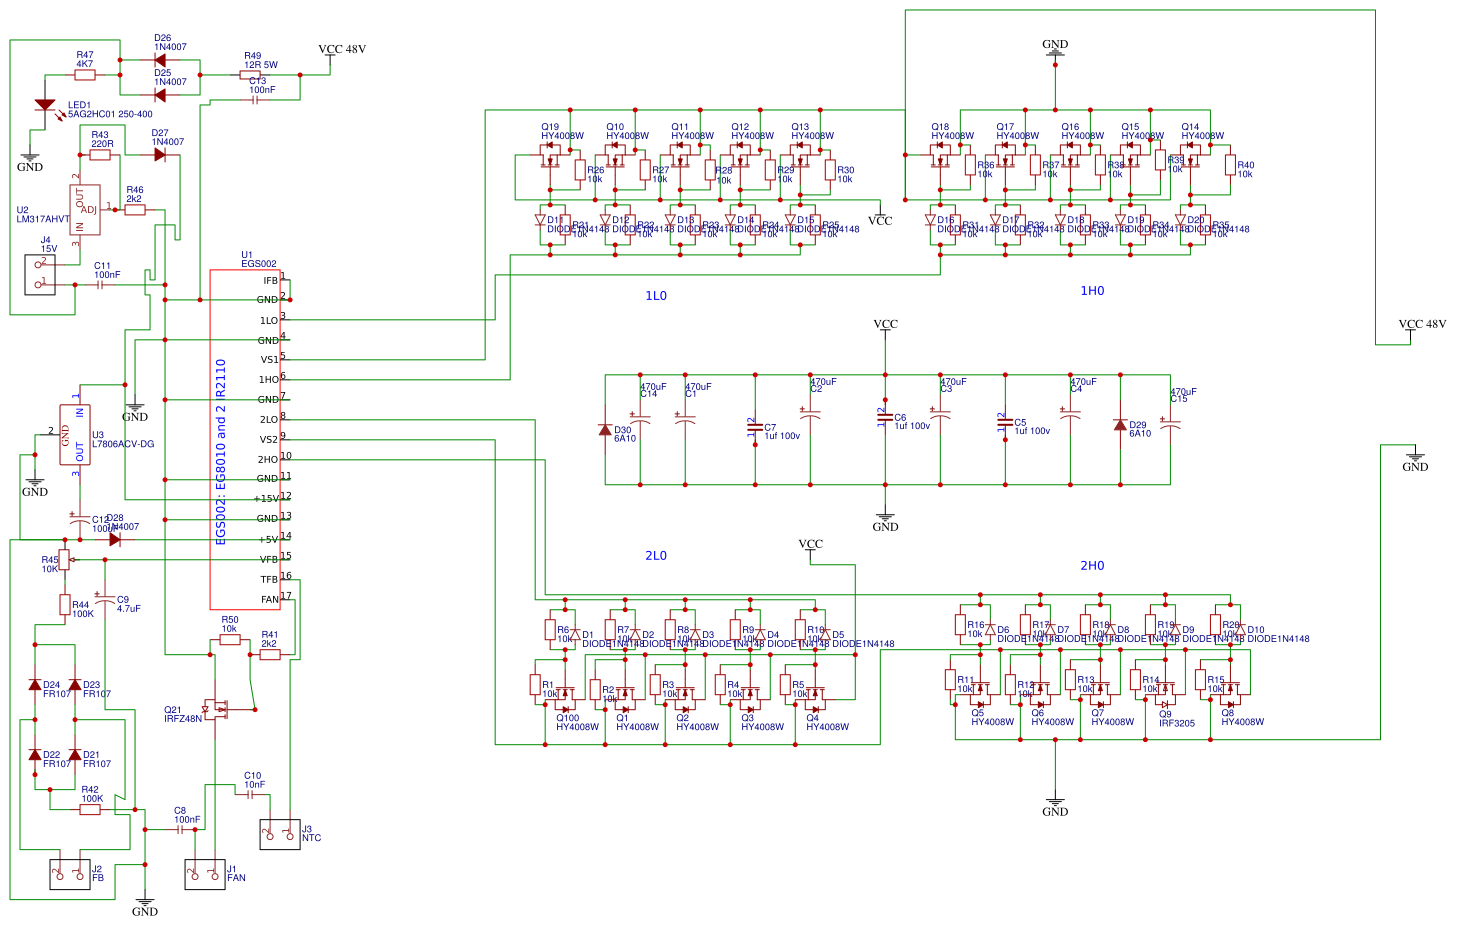
Task: Click the blue 2HO net label
Action: point(1092,566)
